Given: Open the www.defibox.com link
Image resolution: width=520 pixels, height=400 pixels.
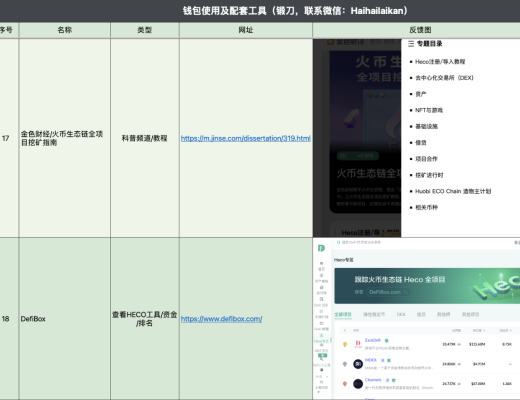Looking at the screenshot, I should tap(221, 319).
